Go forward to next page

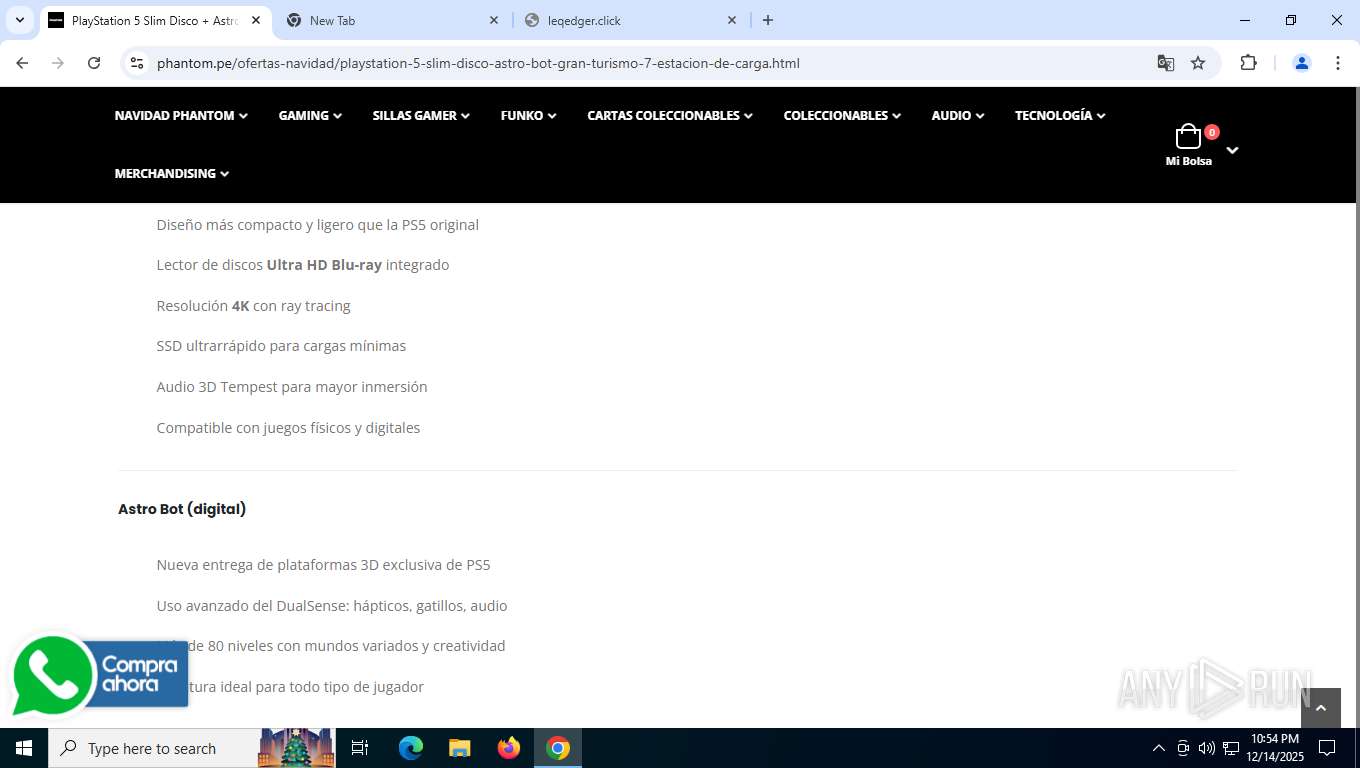coord(58,63)
